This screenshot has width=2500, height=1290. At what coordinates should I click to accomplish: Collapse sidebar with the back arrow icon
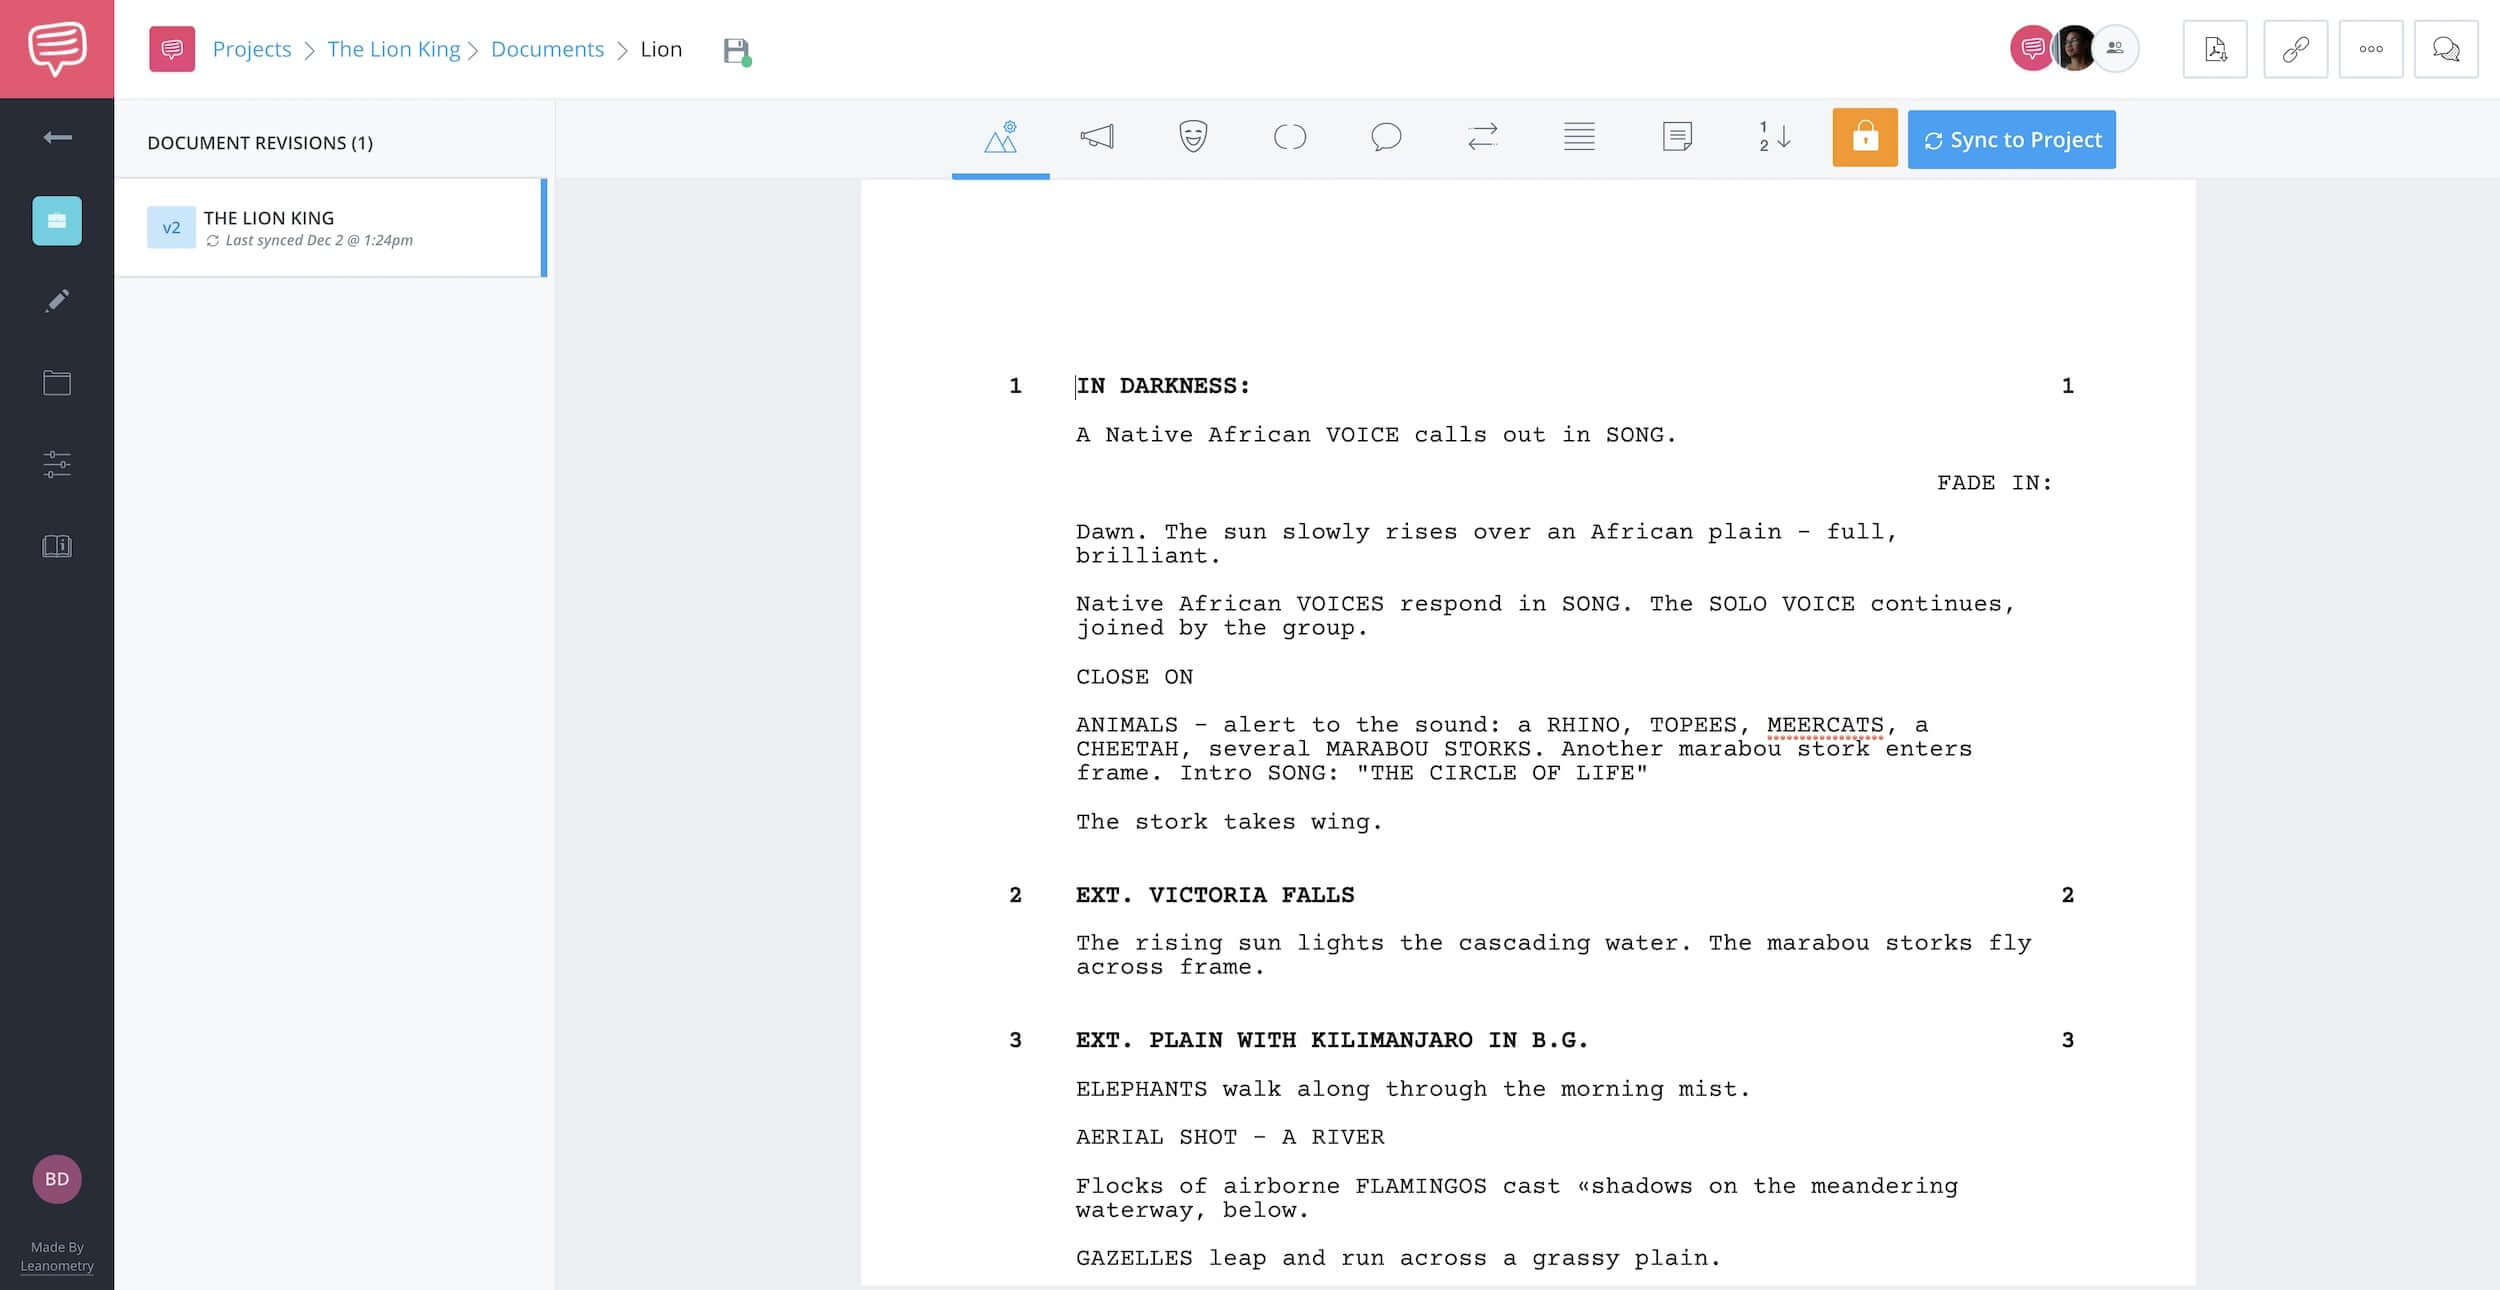[57, 137]
